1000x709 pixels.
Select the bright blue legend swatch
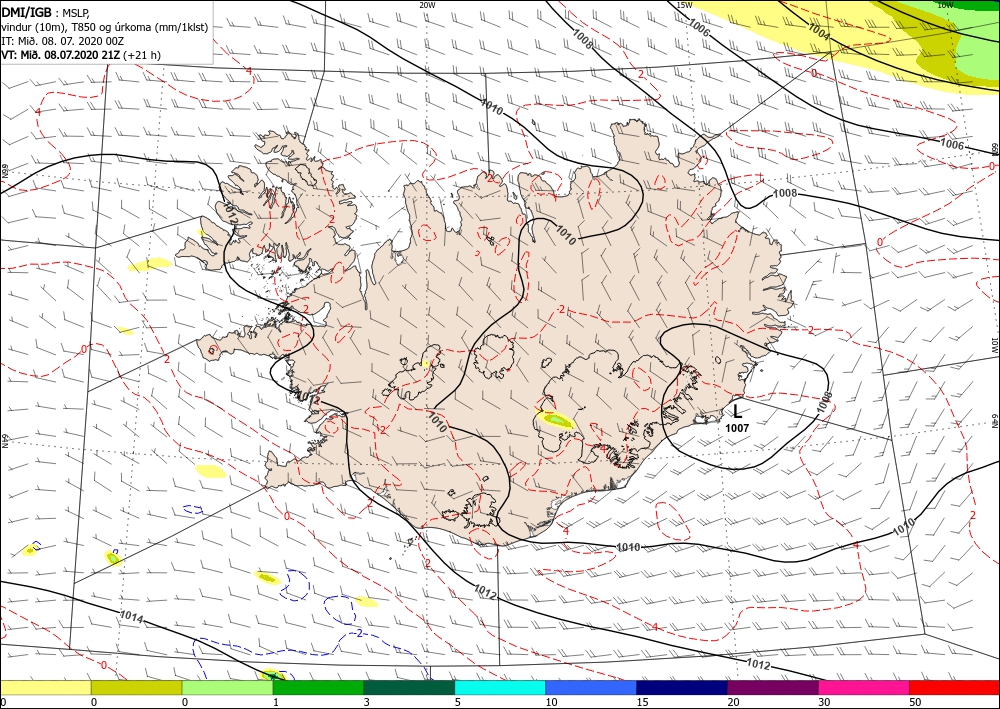click(x=591, y=687)
